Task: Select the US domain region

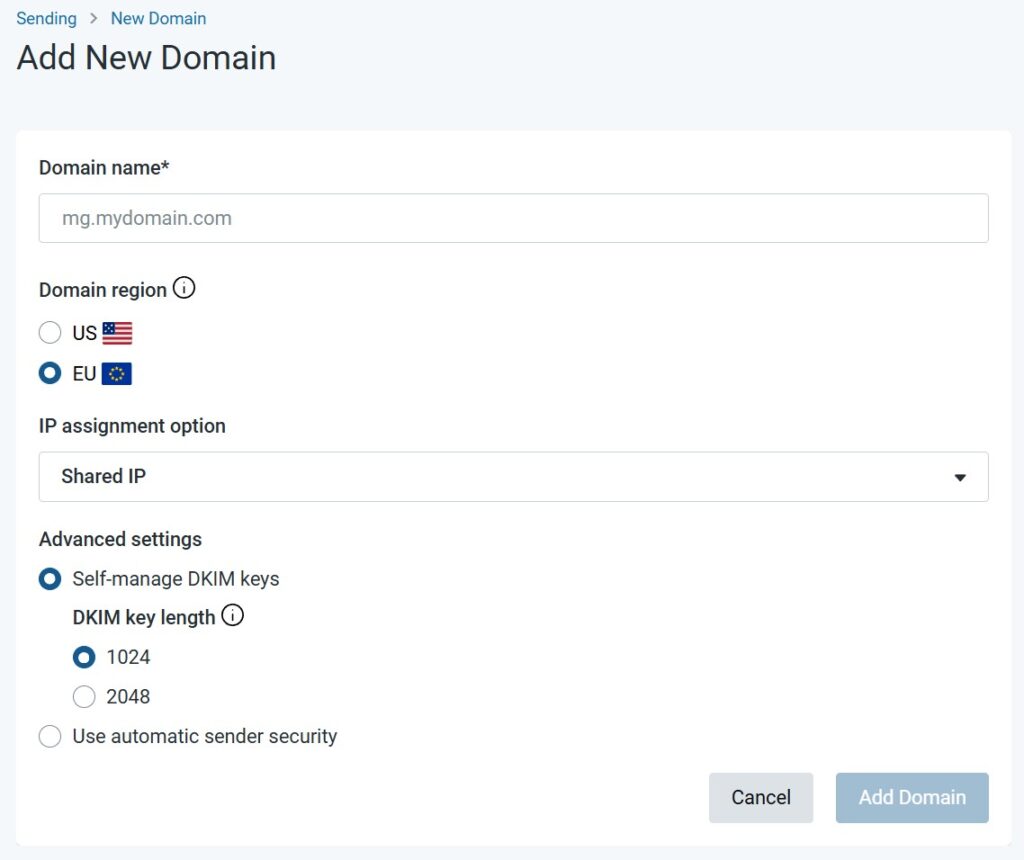Action: pos(50,332)
